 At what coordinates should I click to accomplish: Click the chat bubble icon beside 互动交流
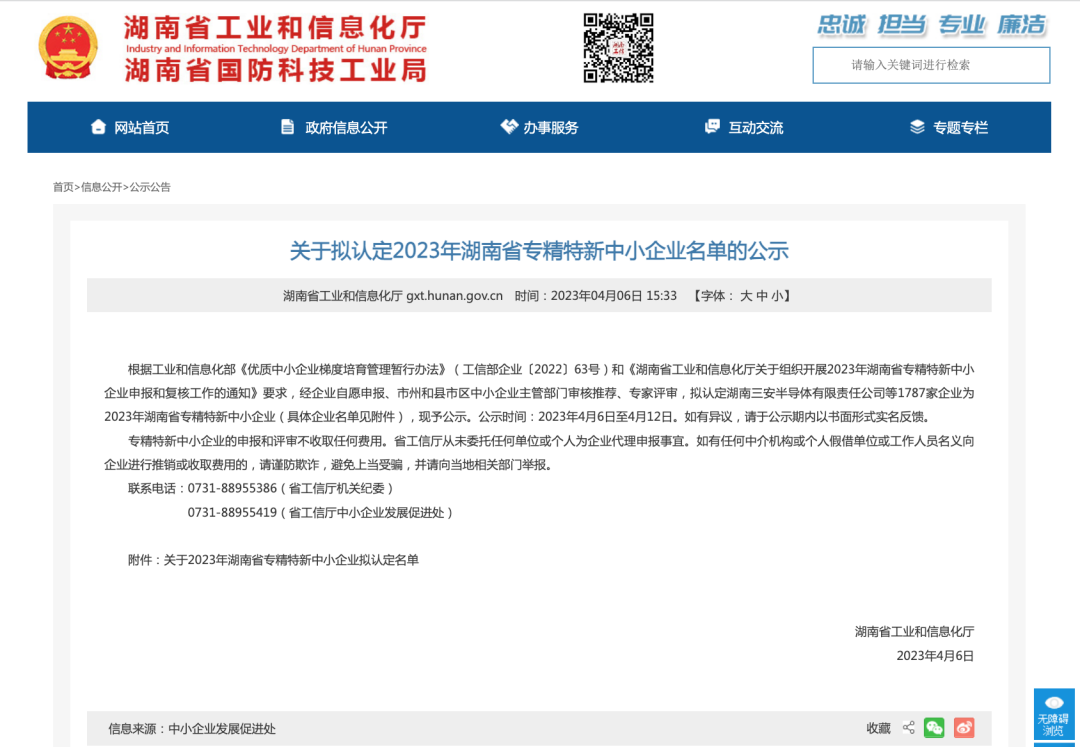(x=712, y=127)
